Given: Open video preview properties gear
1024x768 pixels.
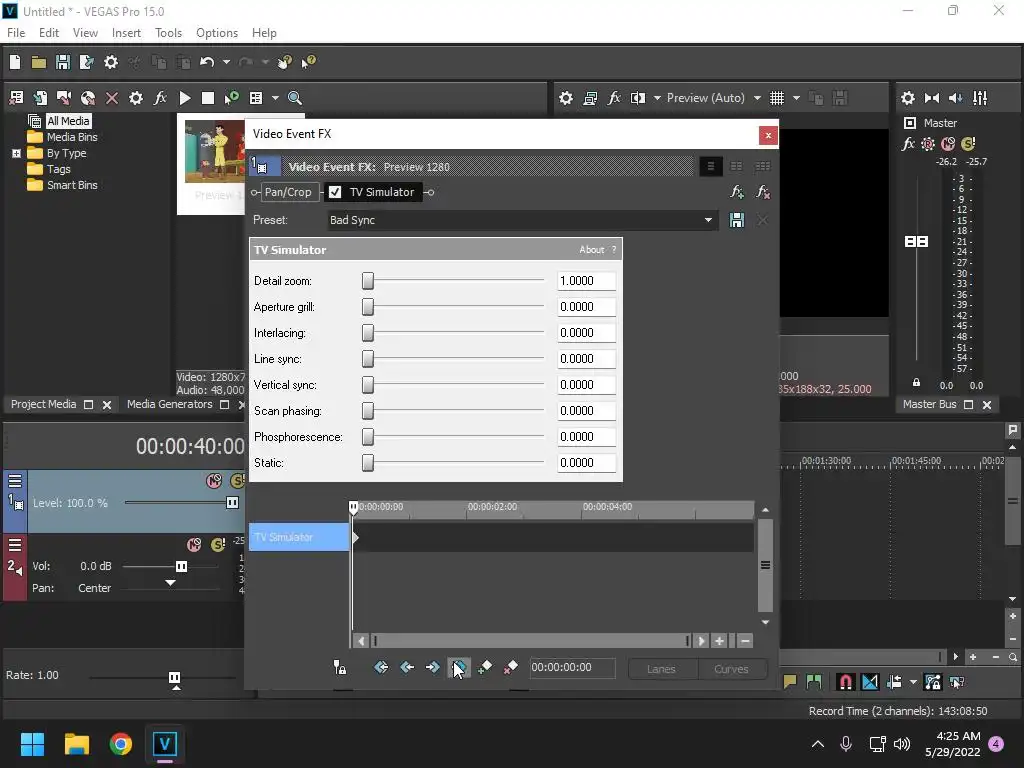Looking at the screenshot, I should pyautogui.click(x=566, y=98).
